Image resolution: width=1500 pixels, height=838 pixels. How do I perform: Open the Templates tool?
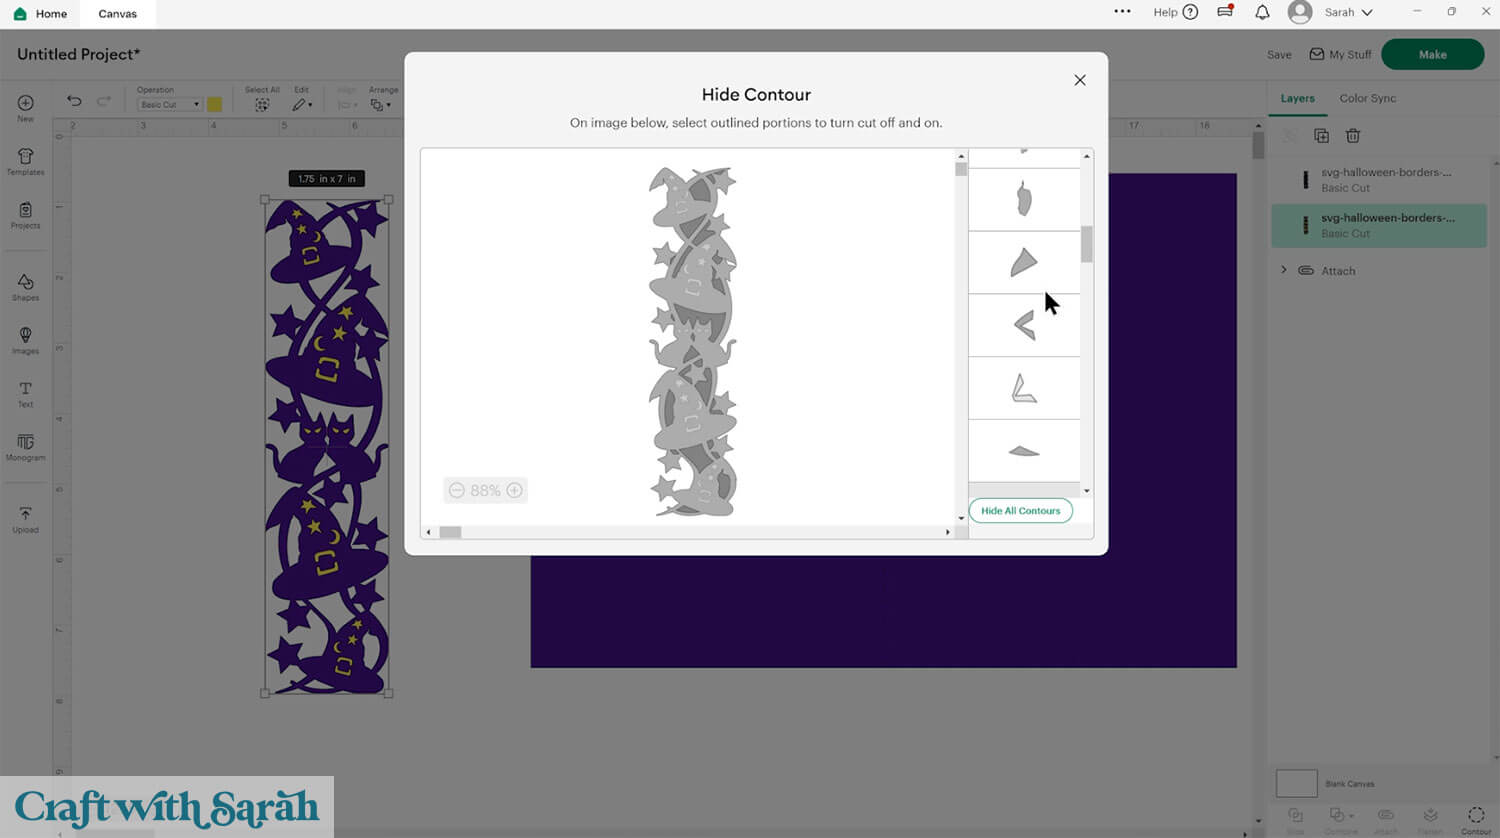25,162
